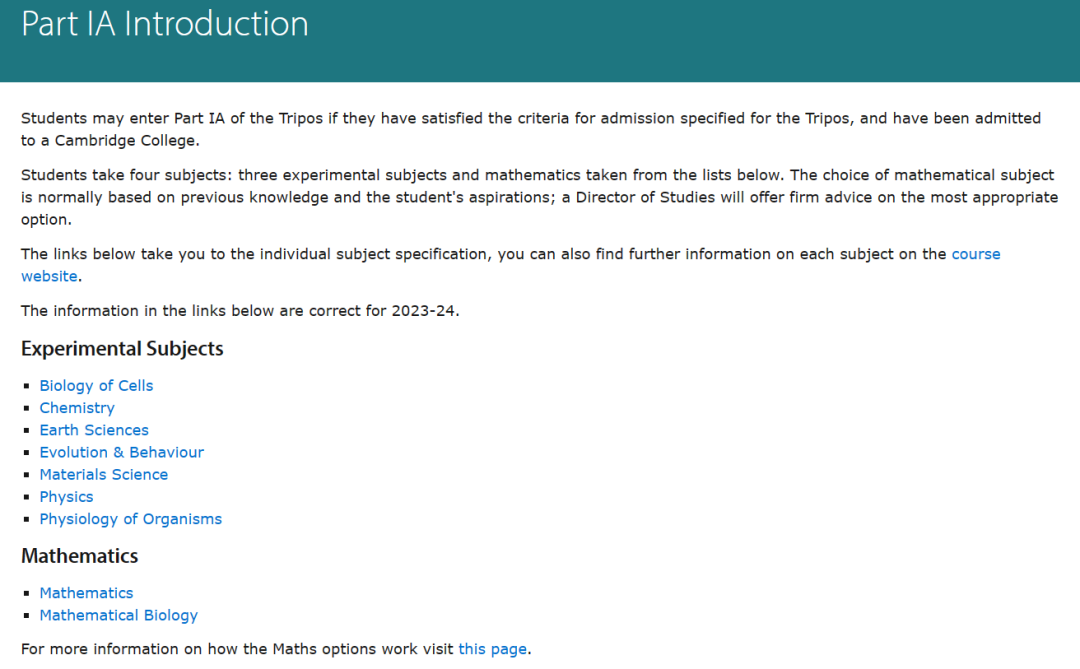Open the Mathematics link in the bulleted list
Image resolution: width=1080 pixels, height=669 pixels.
86,593
